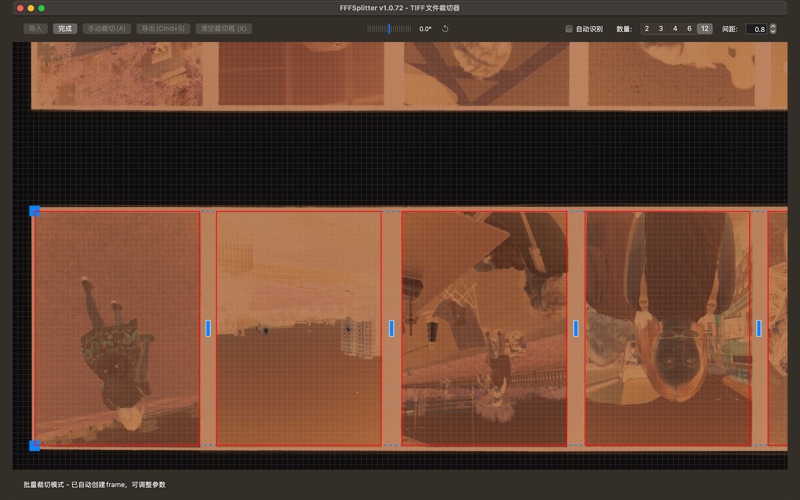Select crop frame with upside-down child figure

point(116,329)
